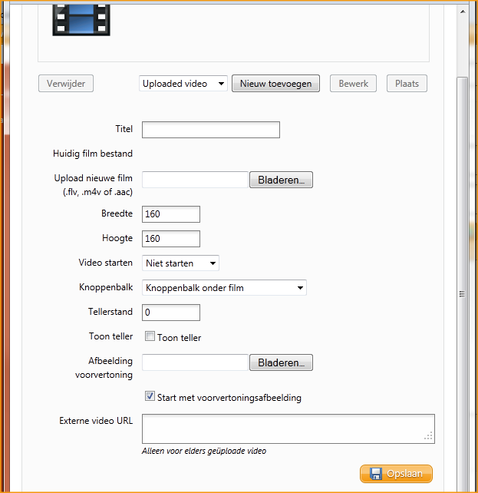Click the Nieuw toevoegen button
This screenshot has width=478, height=493.
pyautogui.click(x=276, y=83)
